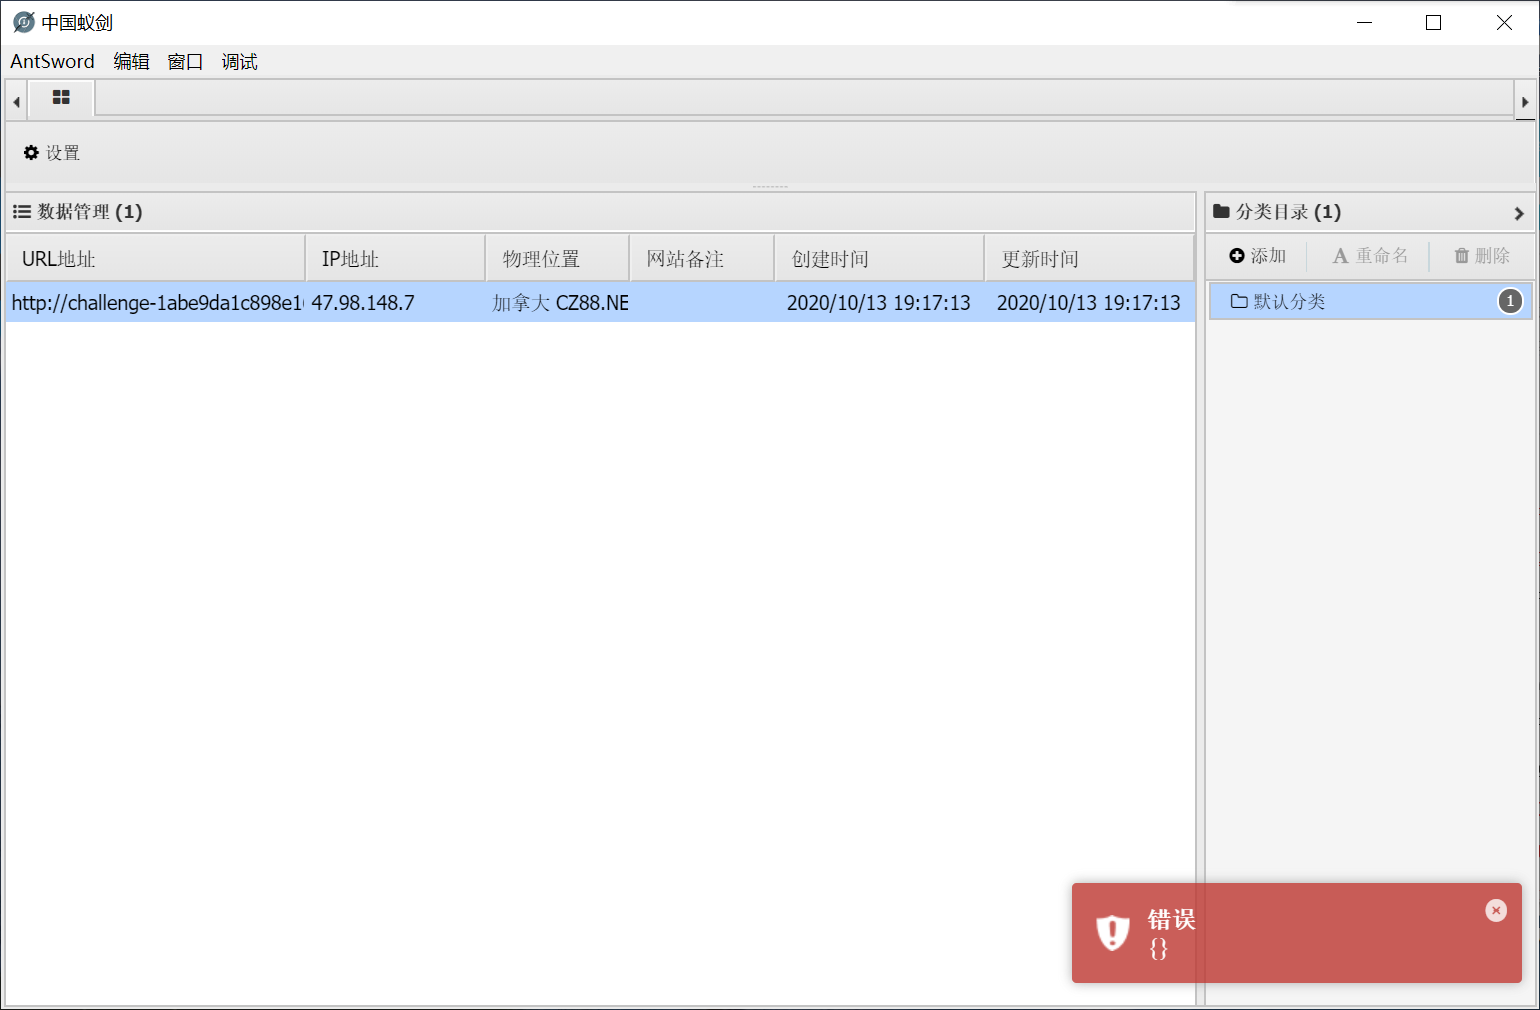Click the grid icon on the home tab

click(x=61, y=98)
